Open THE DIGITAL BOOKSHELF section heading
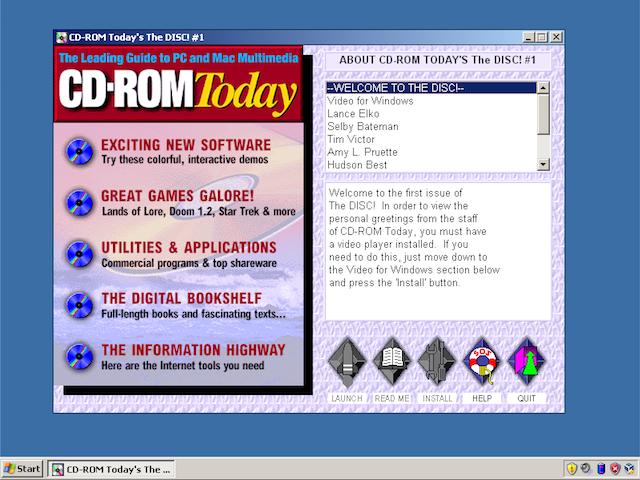Screen dimensions: 640x480 [182, 298]
